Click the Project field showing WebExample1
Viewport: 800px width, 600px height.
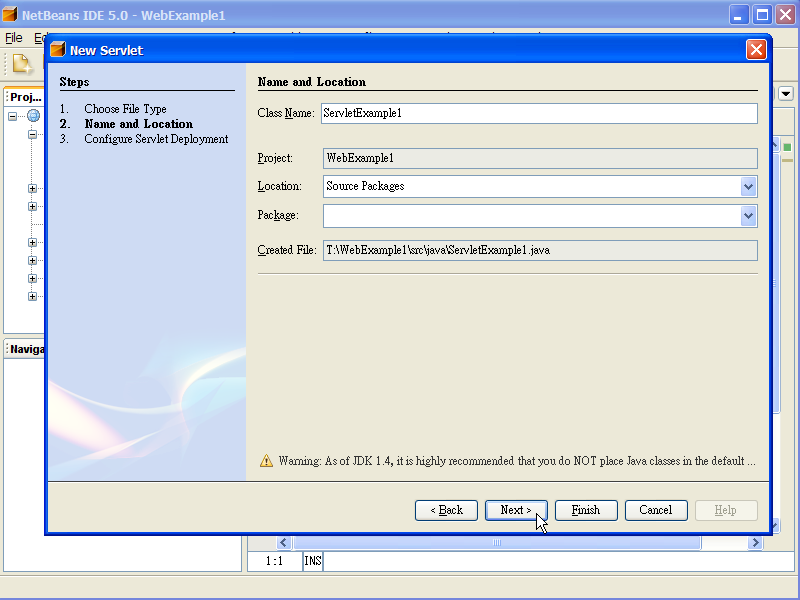[x=540, y=158]
